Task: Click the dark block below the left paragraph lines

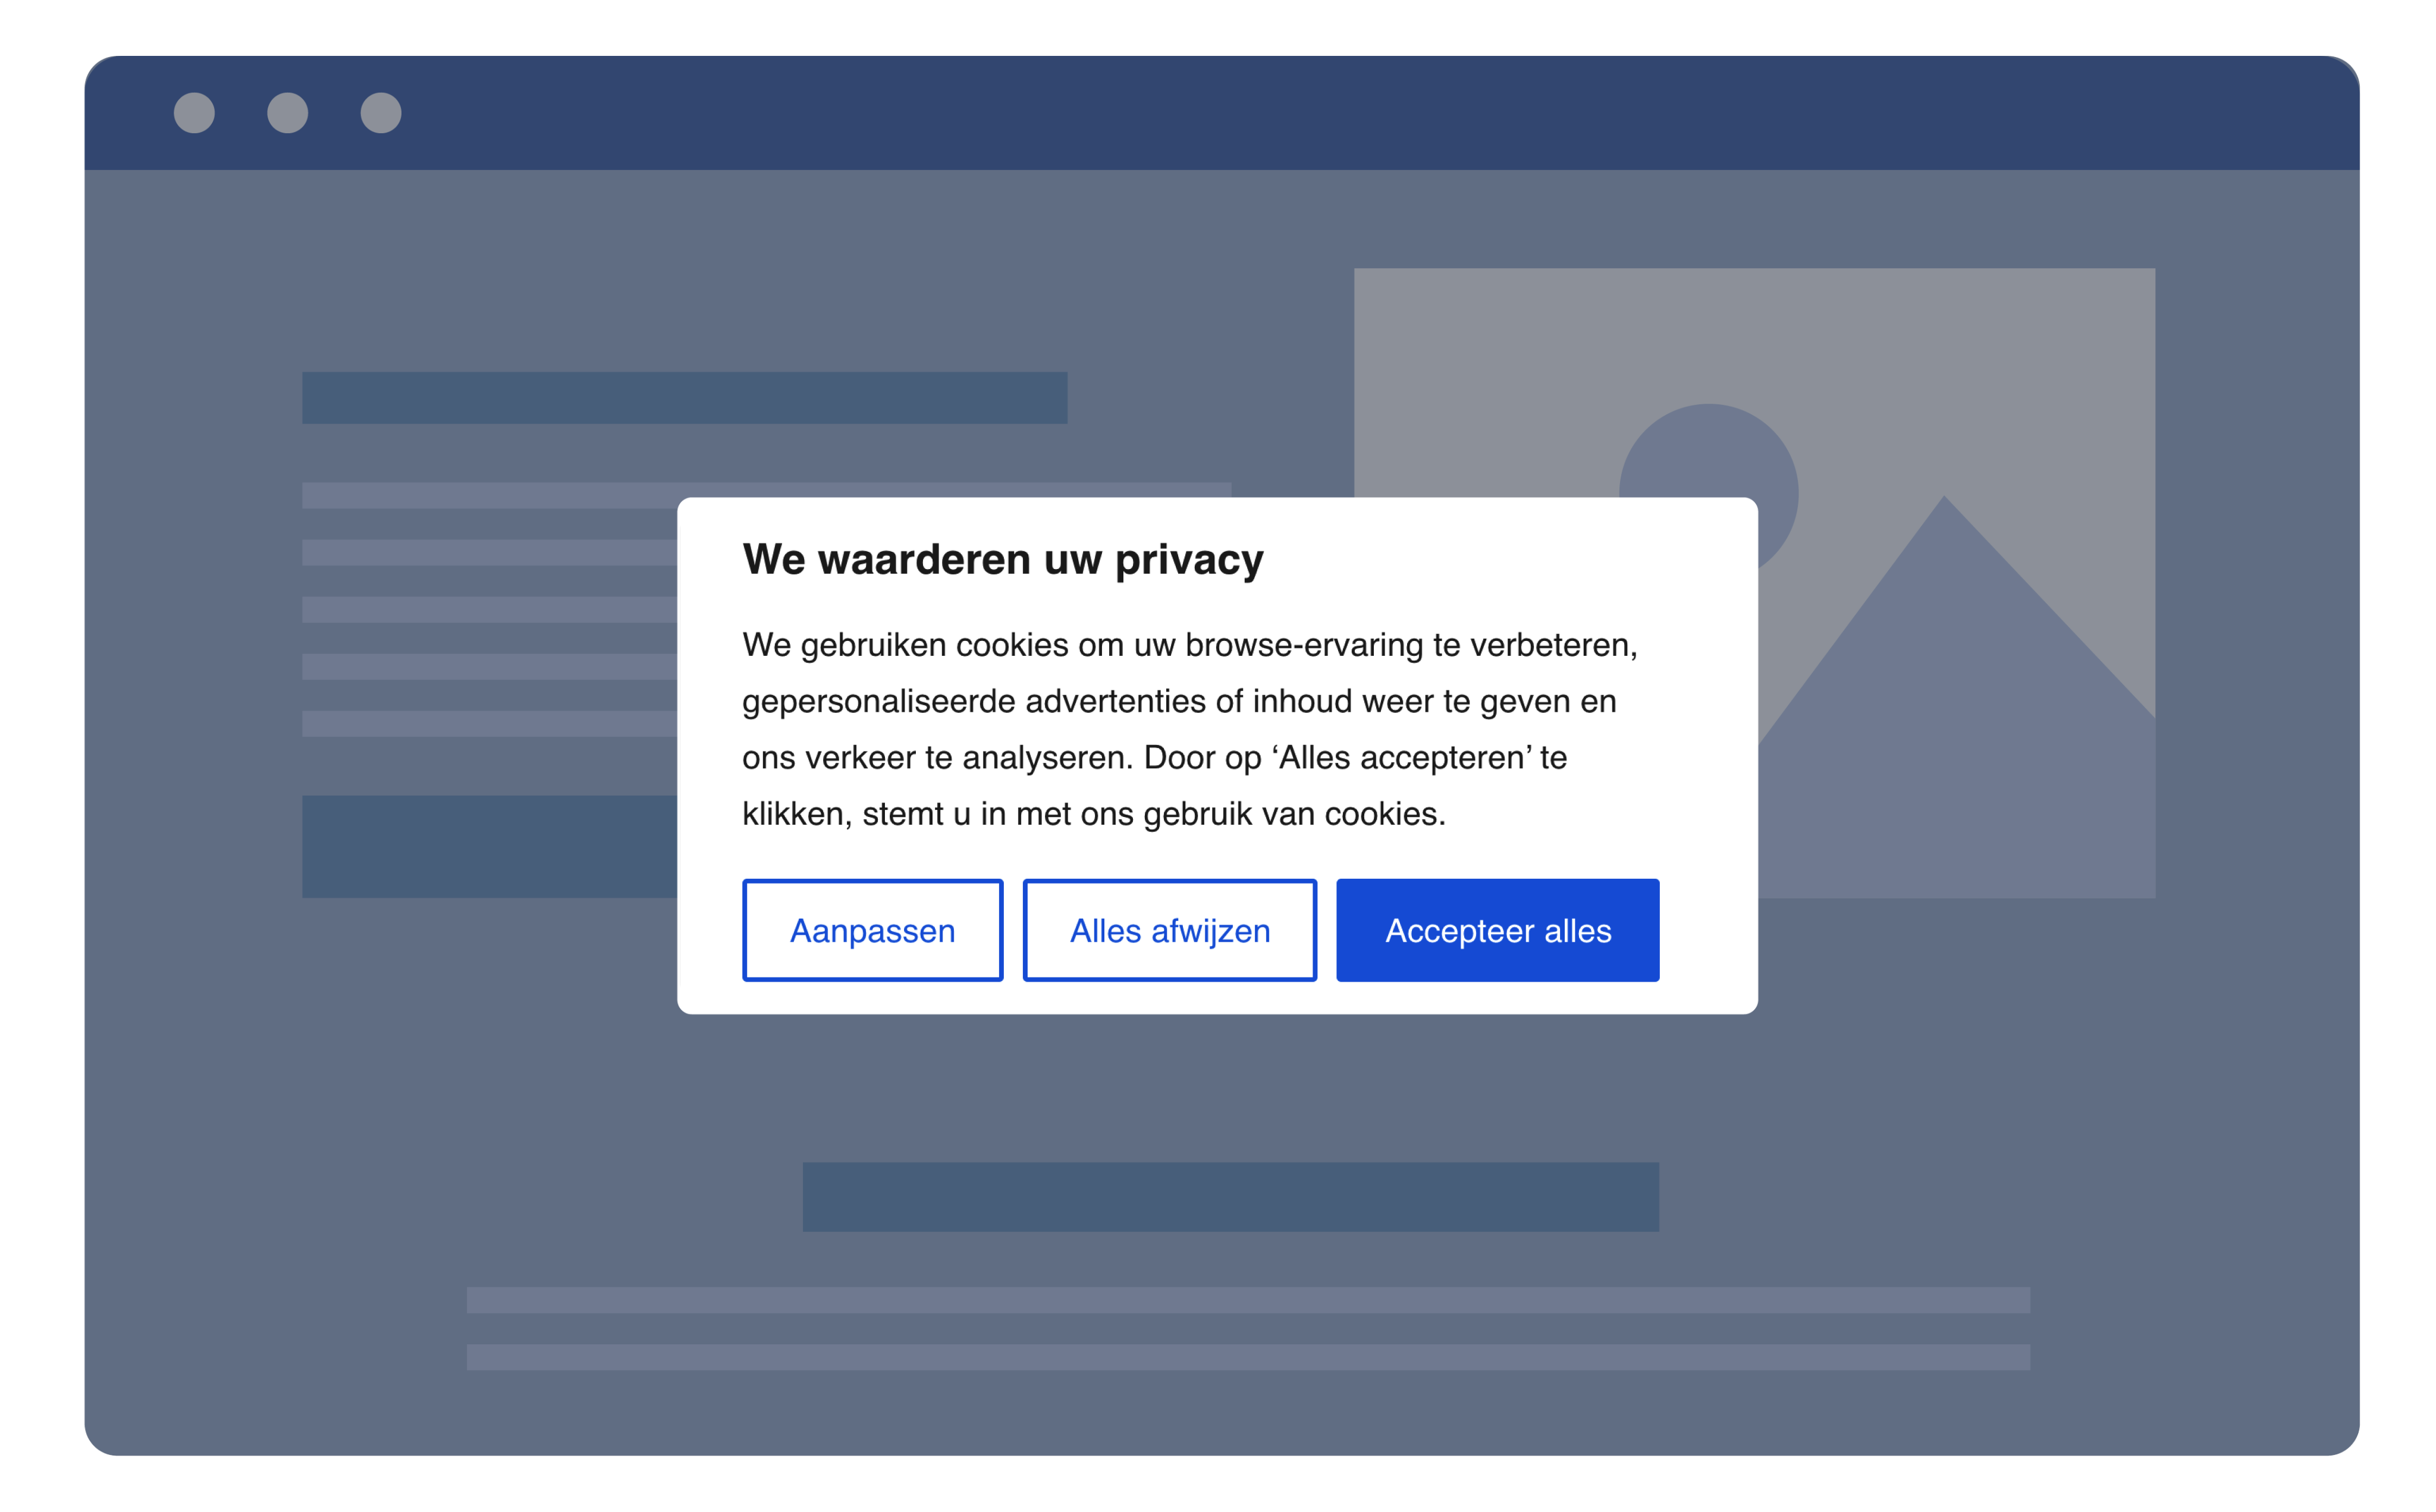Action: [x=489, y=846]
